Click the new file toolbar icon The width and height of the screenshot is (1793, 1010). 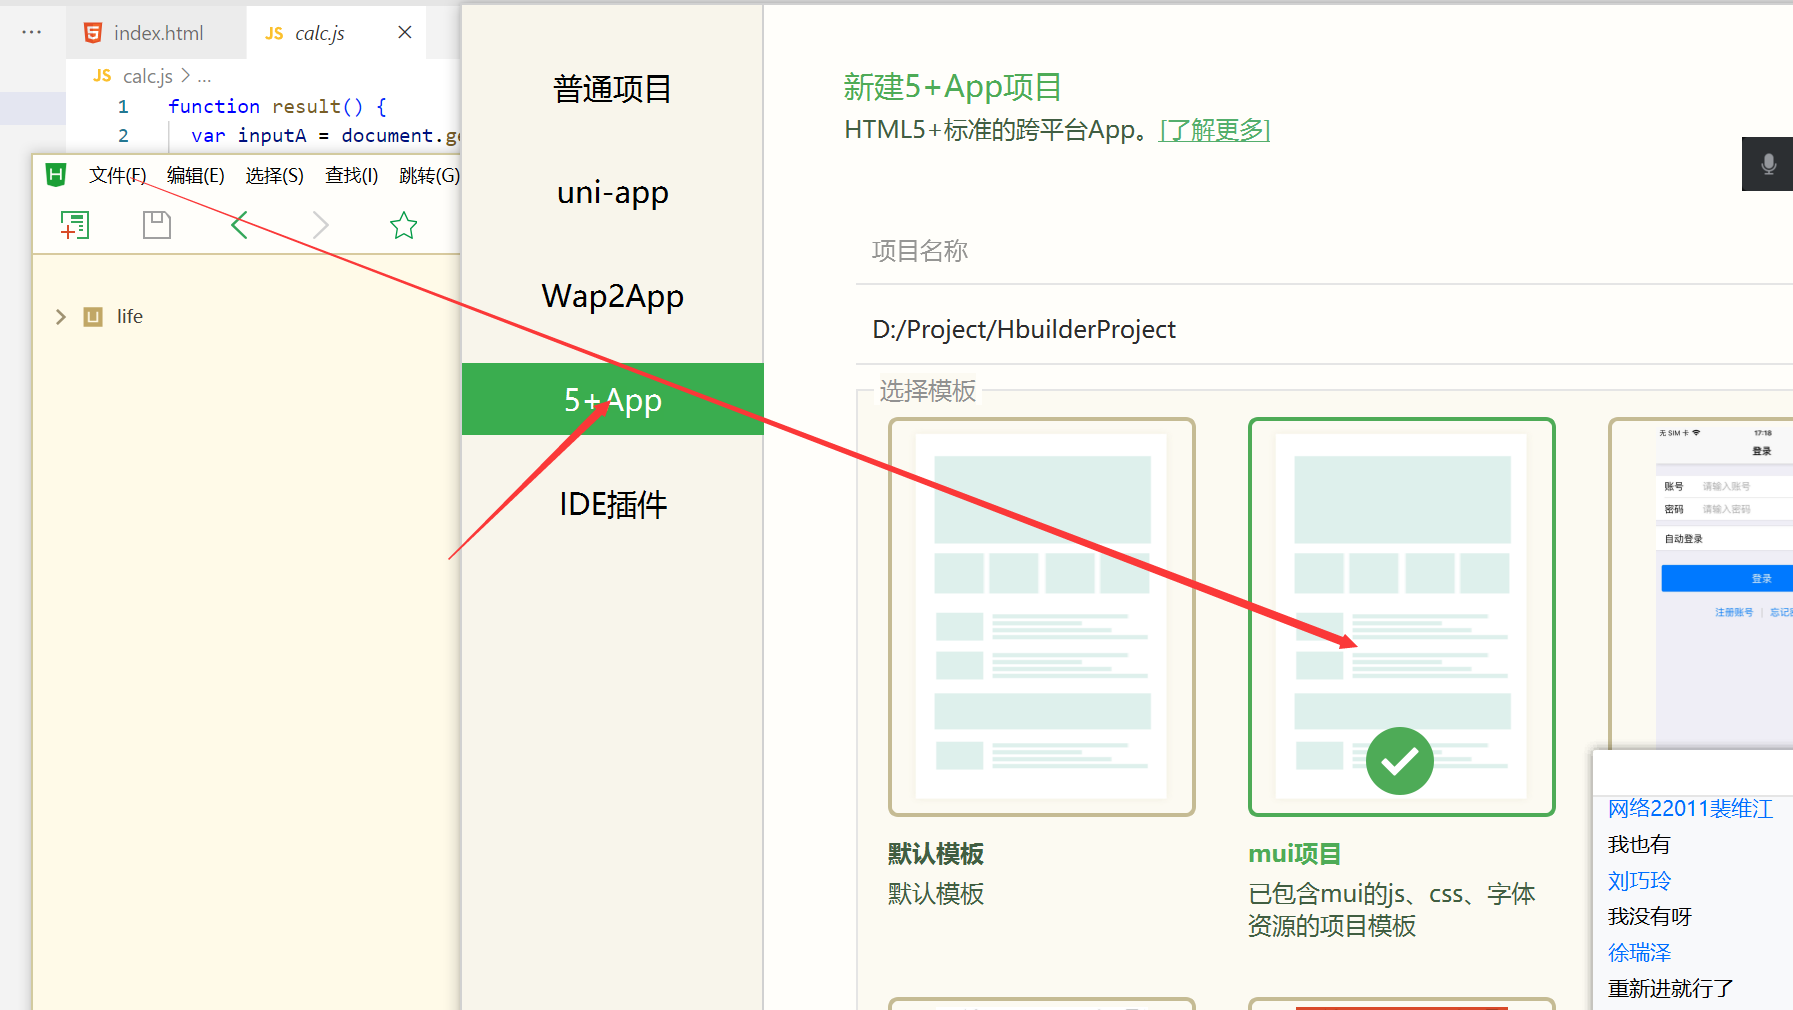click(75, 225)
